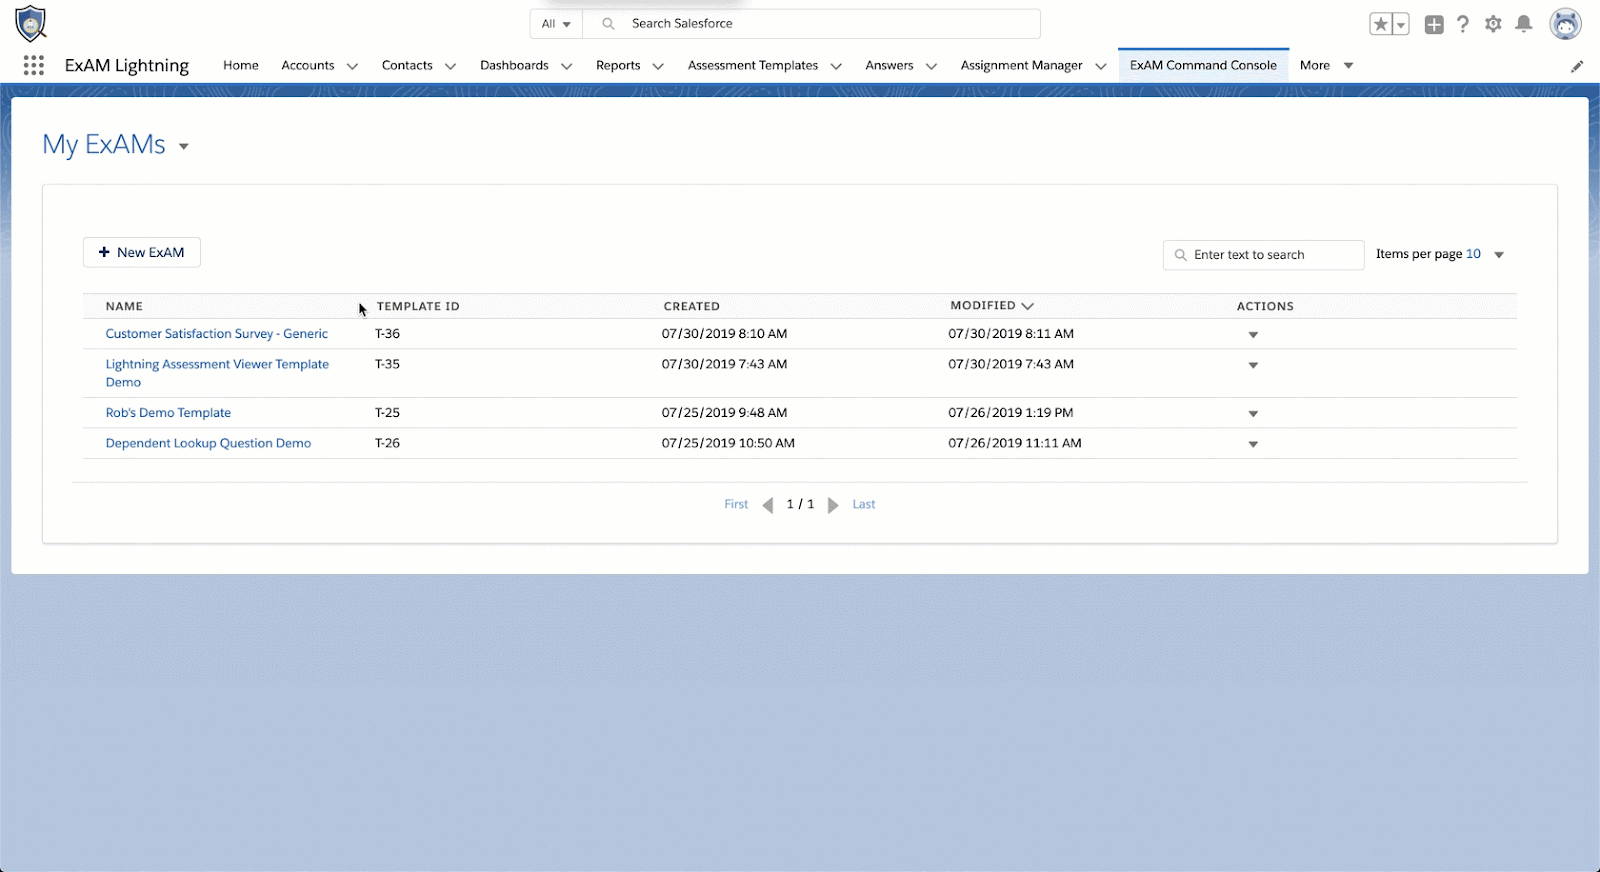Click modified date 07/26/2019 1:19 PM
The width and height of the screenshot is (1600, 872).
pyautogui.click(x=1011, y=413)
